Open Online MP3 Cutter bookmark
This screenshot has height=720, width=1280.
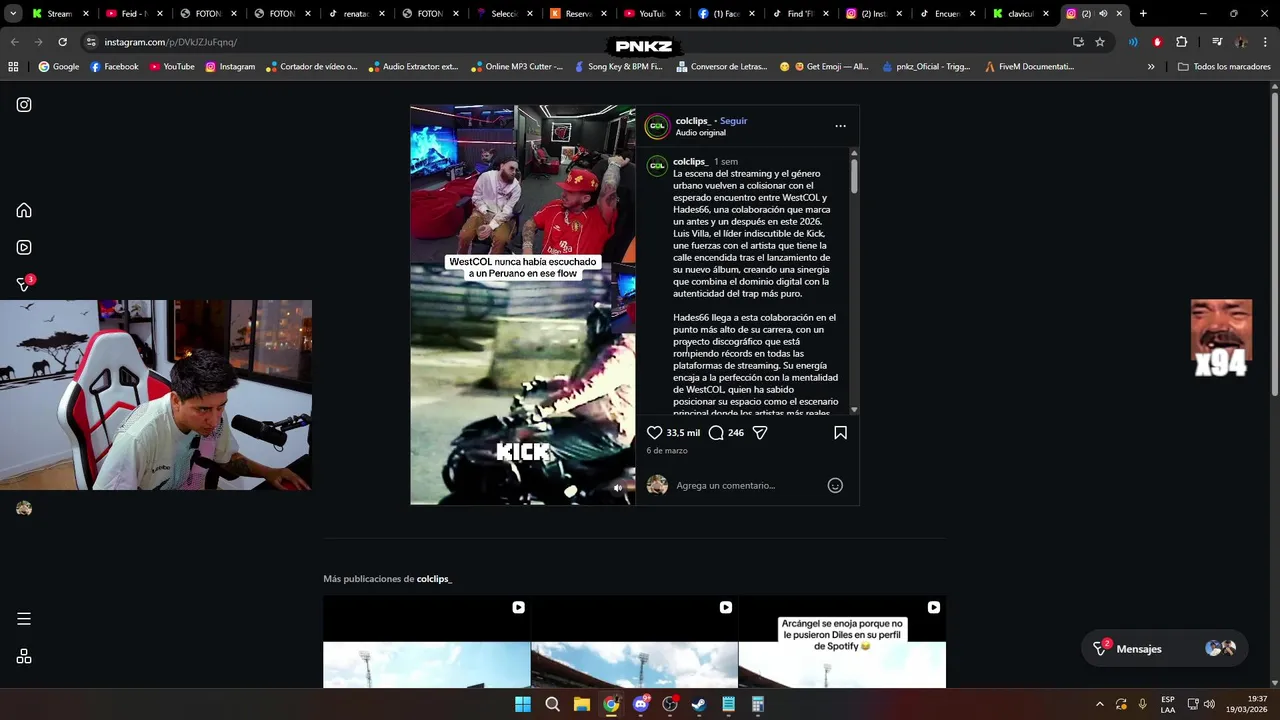(x=517, y=67)
